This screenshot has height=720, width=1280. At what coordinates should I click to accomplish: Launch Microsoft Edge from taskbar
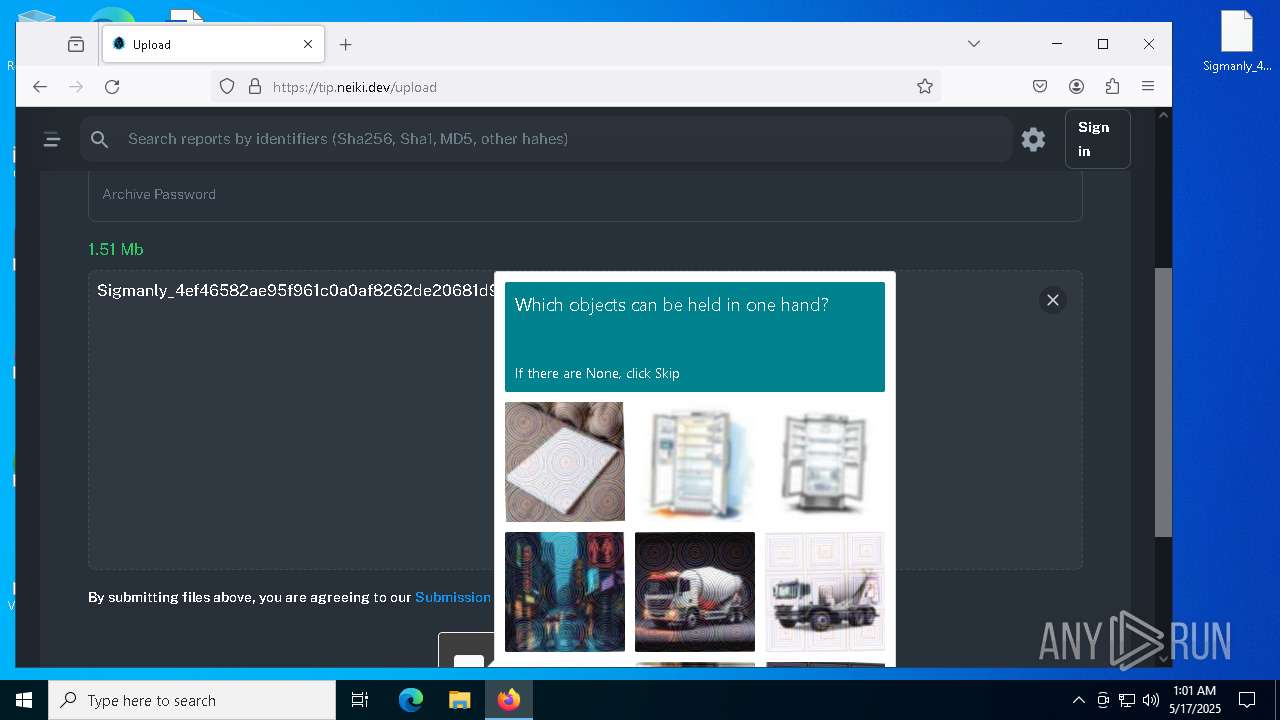pos(411,700)
